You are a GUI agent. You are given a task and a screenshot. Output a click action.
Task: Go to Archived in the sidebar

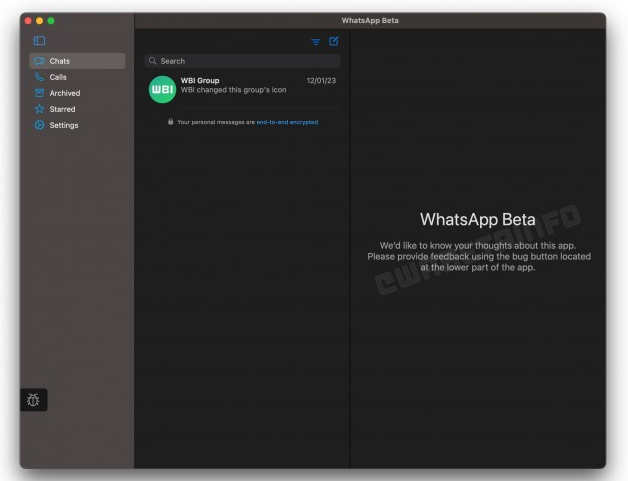[x=77, y=93]
